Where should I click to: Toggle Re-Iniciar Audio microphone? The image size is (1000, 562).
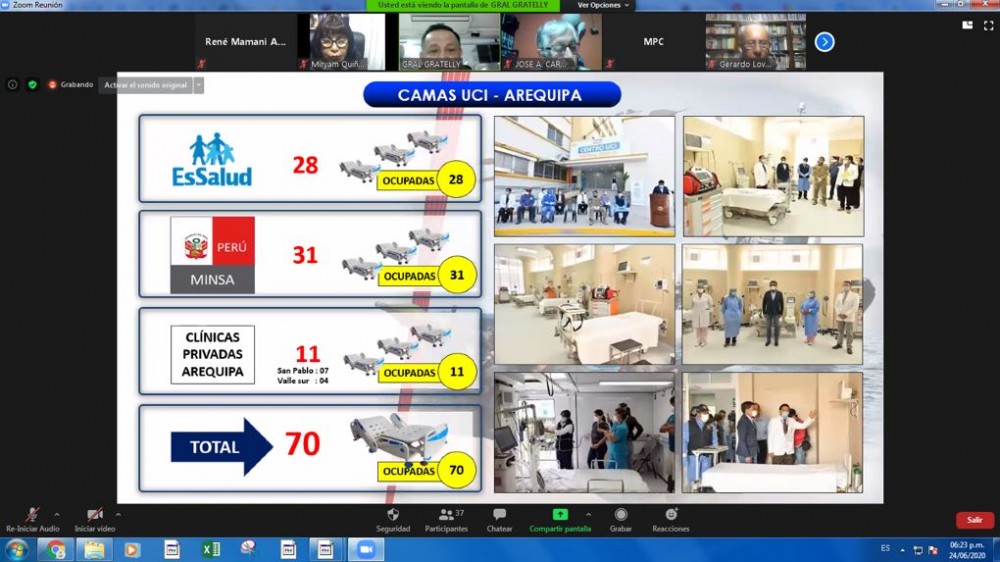pyautogui.click(x=32, y=515)
